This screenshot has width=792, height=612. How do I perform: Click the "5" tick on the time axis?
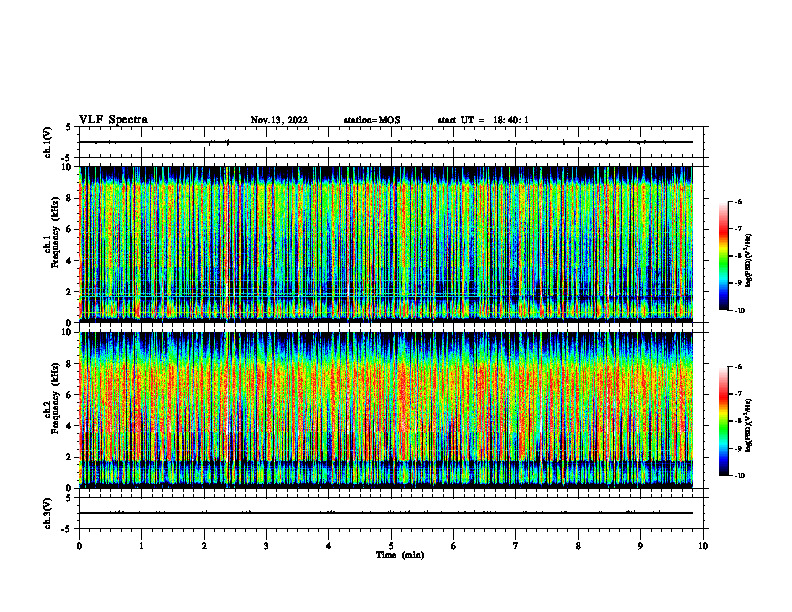pos(391,545)
